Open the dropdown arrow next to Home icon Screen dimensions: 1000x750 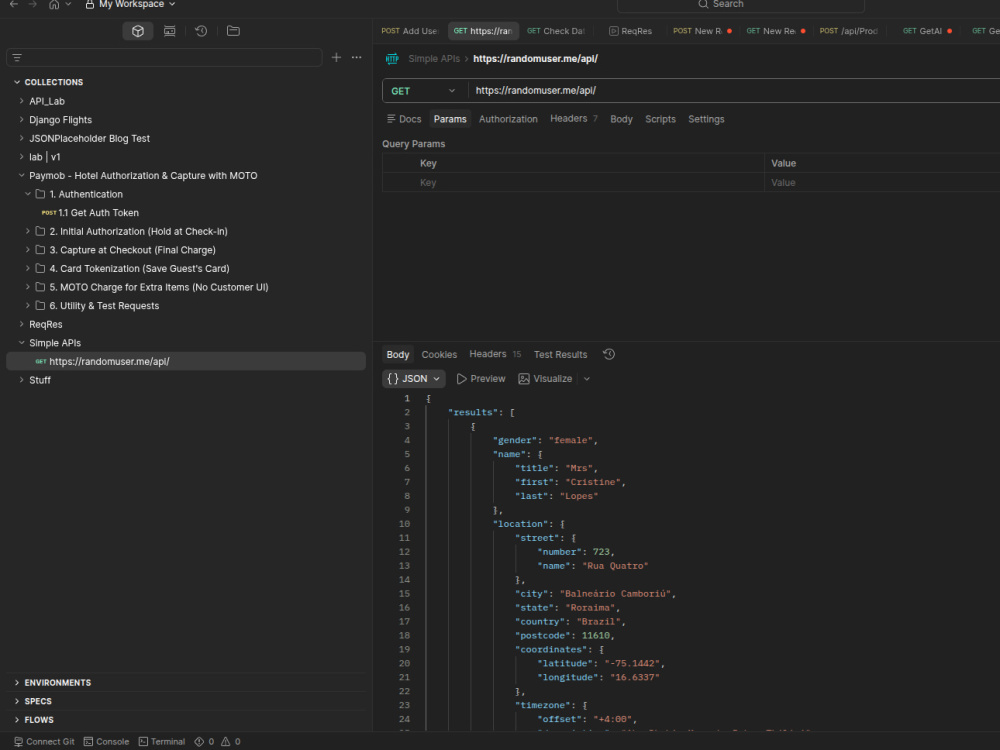click(x=68, y=4)
